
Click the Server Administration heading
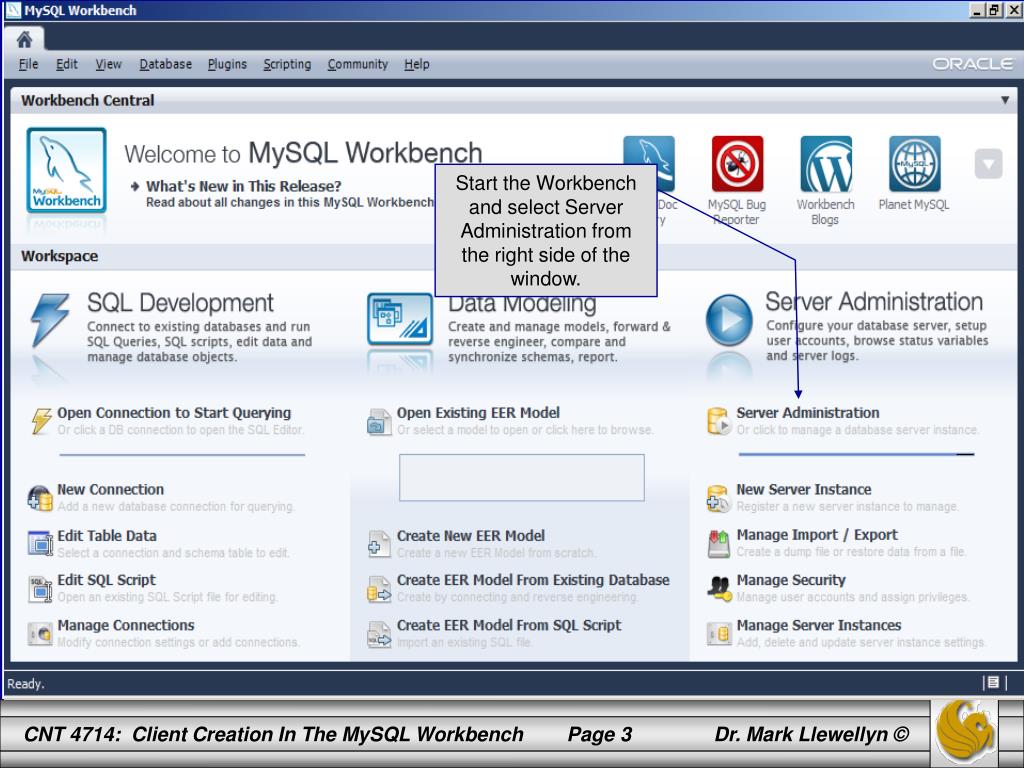click(x=874, y=302)
